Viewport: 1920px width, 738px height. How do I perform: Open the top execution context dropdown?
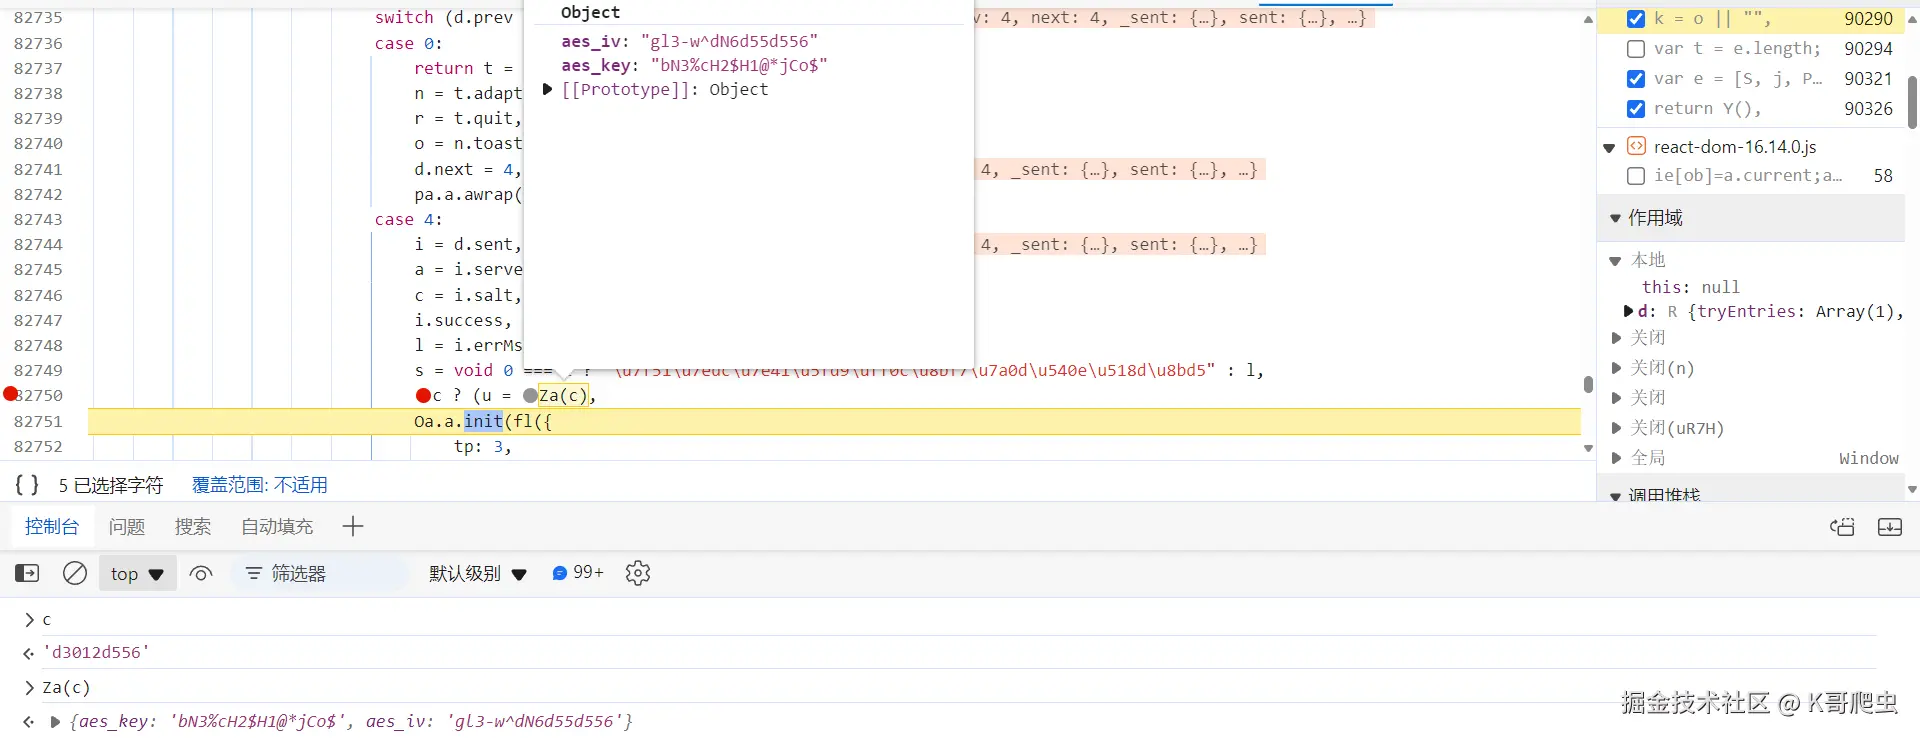tap(138, 573)
